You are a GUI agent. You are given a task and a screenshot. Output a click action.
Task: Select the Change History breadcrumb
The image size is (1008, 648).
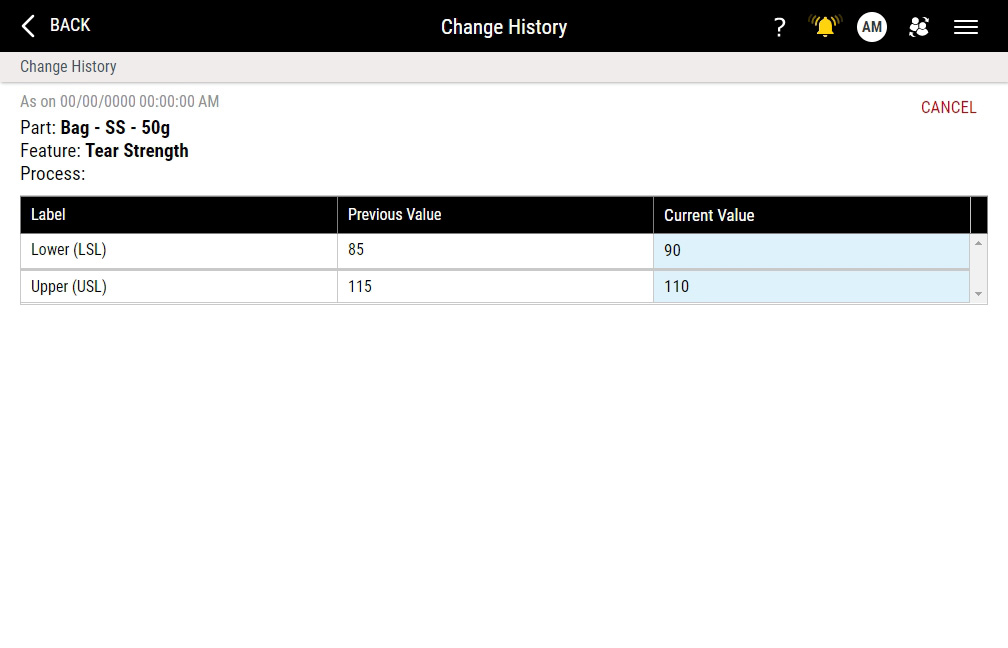pos(68,67)
